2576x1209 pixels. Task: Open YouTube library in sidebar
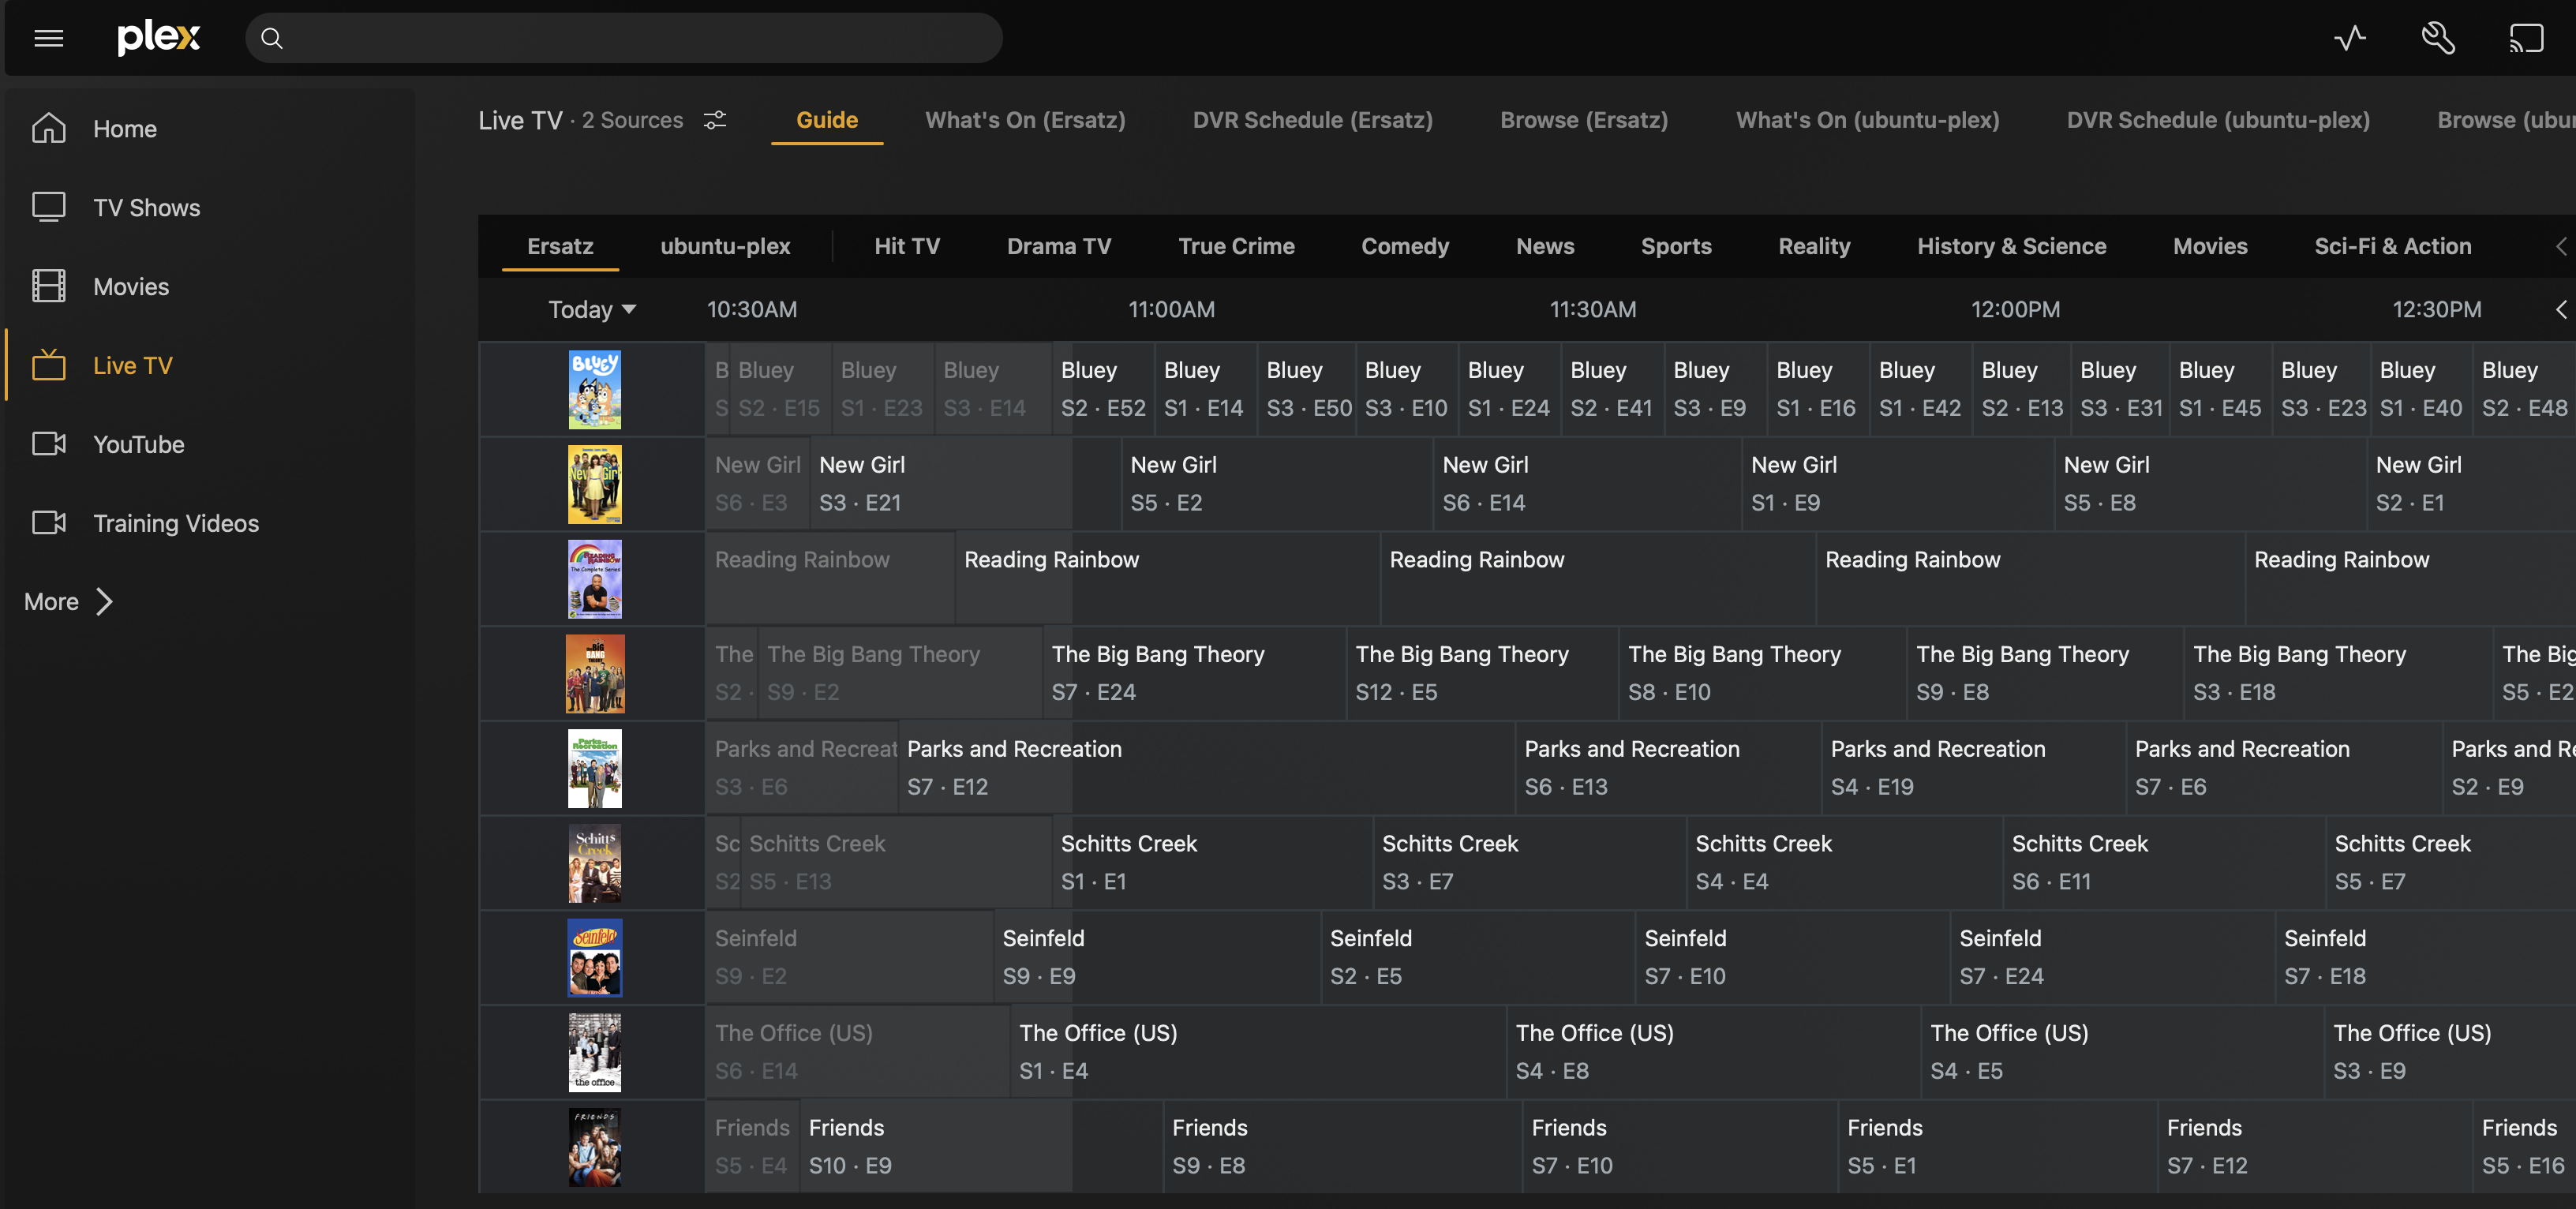[138, 444]
